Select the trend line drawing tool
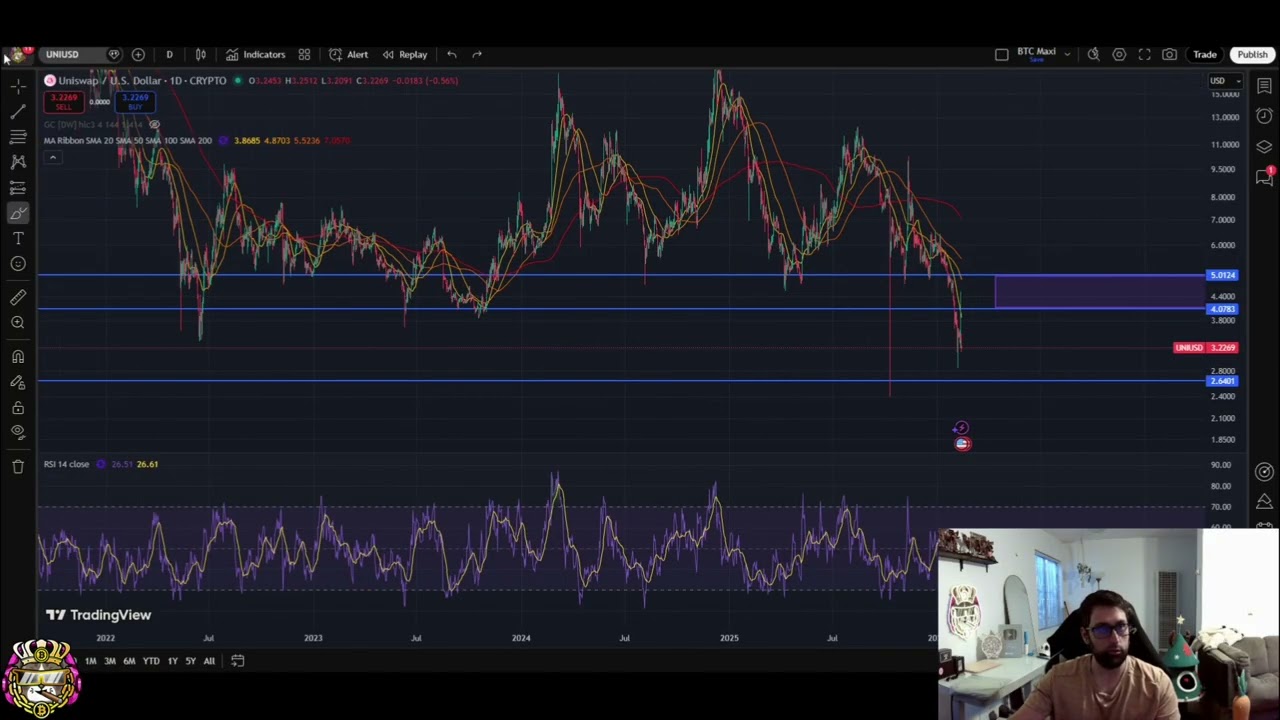1280x720 pixels. pyautogui.click(x=18, y=111)
